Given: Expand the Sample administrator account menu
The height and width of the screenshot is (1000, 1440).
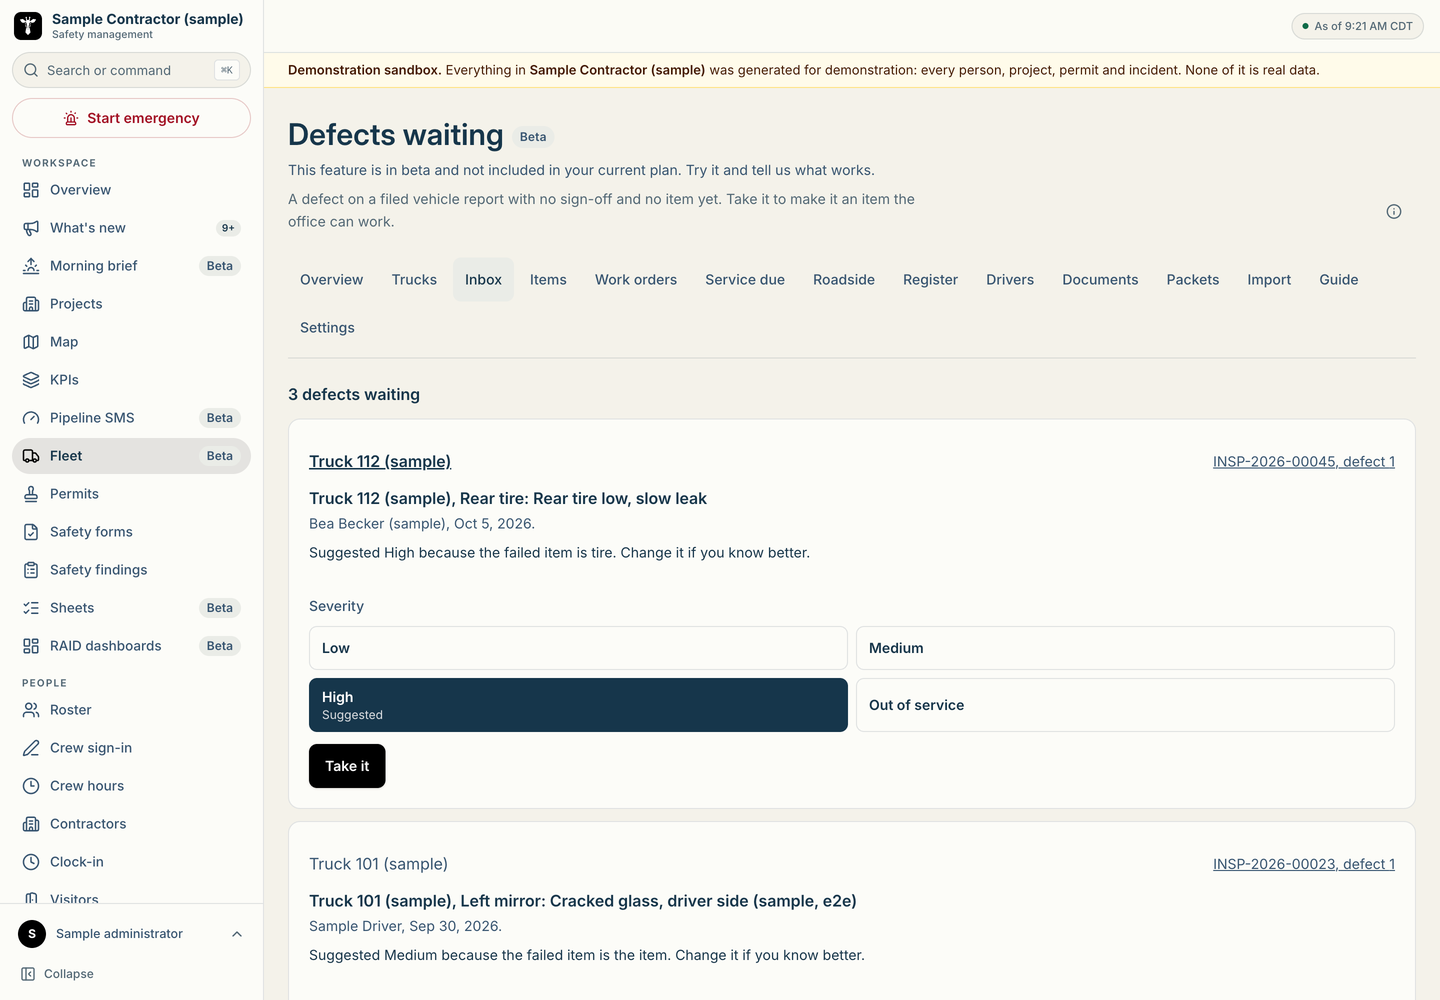Looking at the screenshot, I should click(x=131, y=934).
